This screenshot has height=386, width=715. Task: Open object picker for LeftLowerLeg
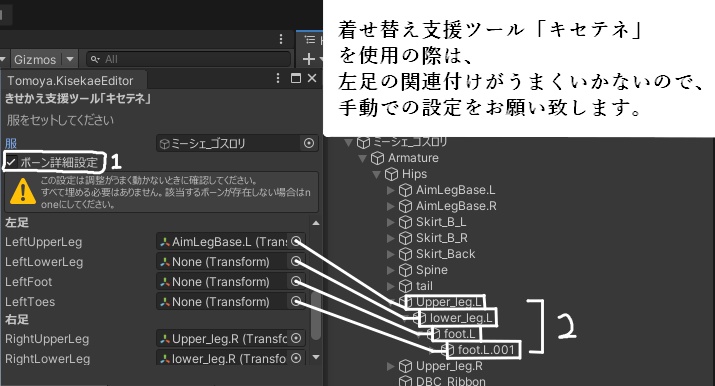coord(296,262)
